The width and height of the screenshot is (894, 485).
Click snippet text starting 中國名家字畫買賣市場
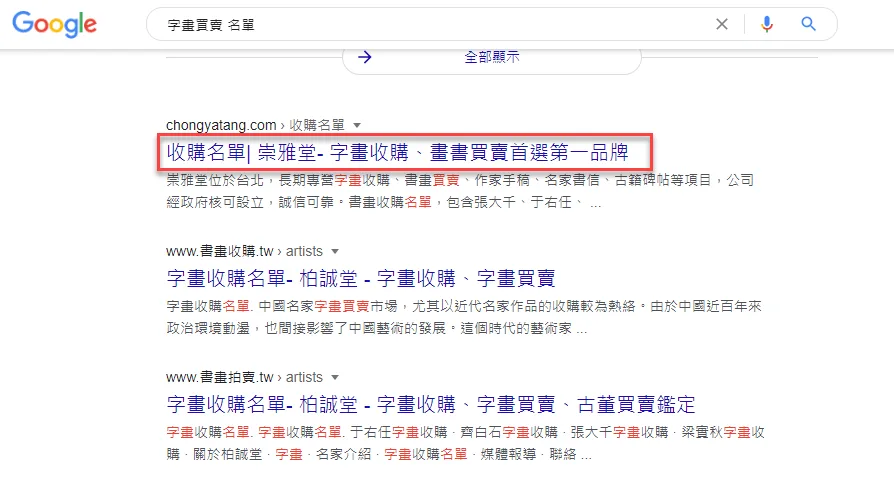click(464, 317)
